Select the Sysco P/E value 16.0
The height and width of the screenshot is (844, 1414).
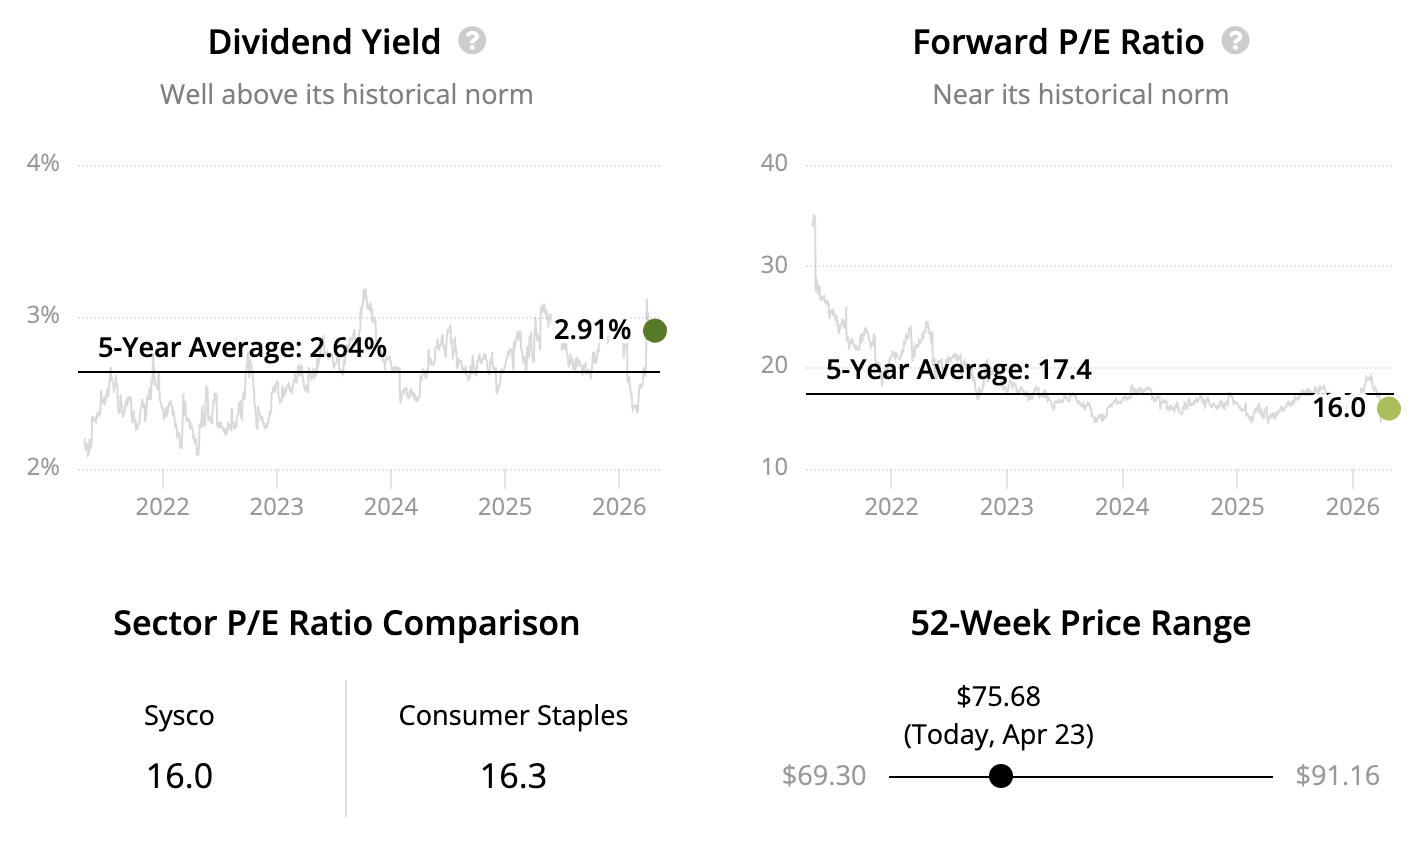(x=180, y=776)
